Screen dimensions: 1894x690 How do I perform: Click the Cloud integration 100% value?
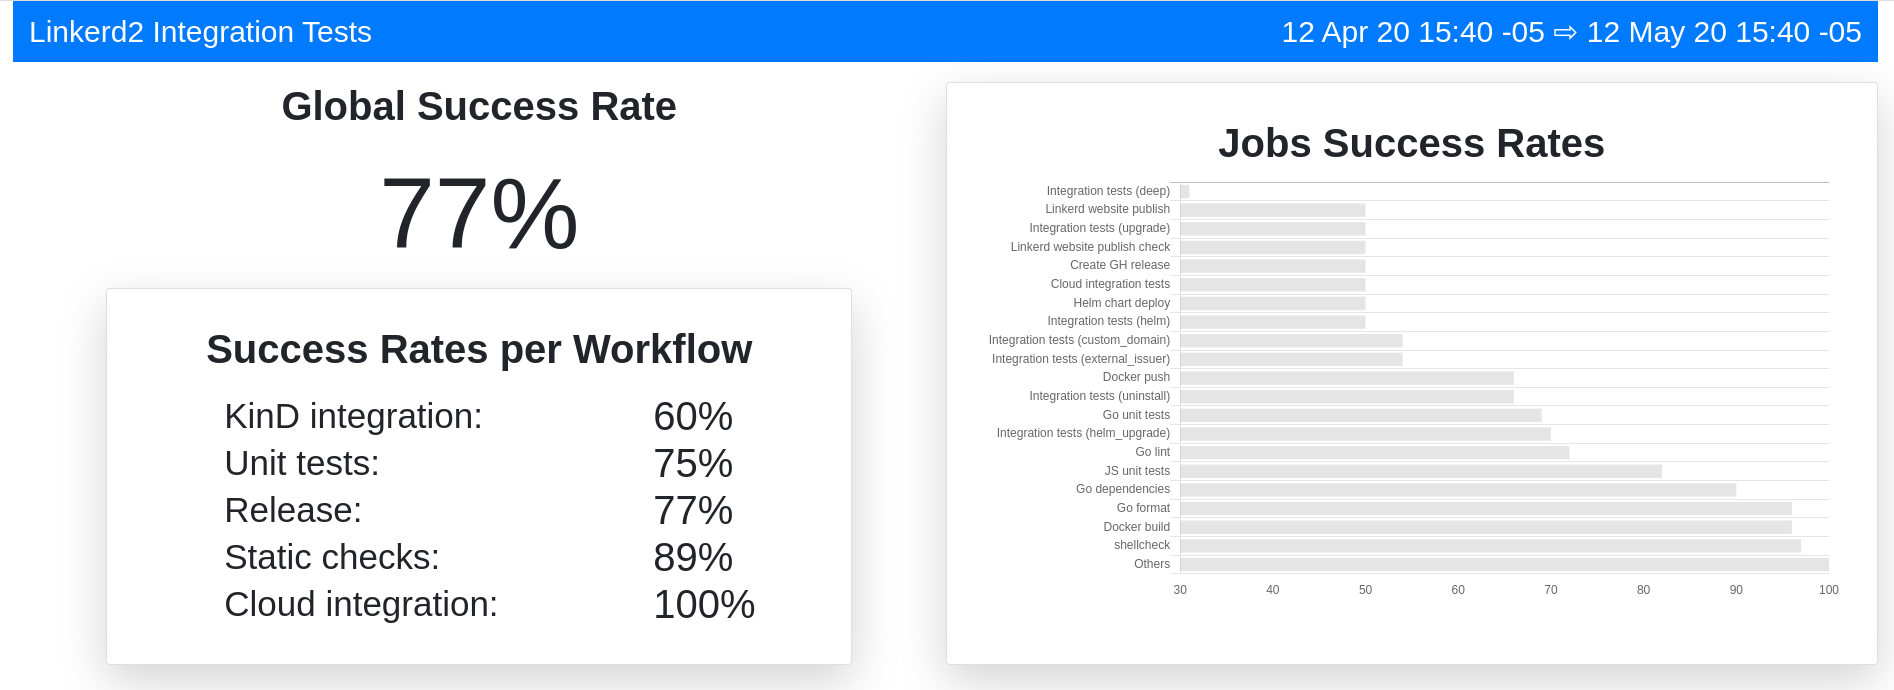[703, 605]
